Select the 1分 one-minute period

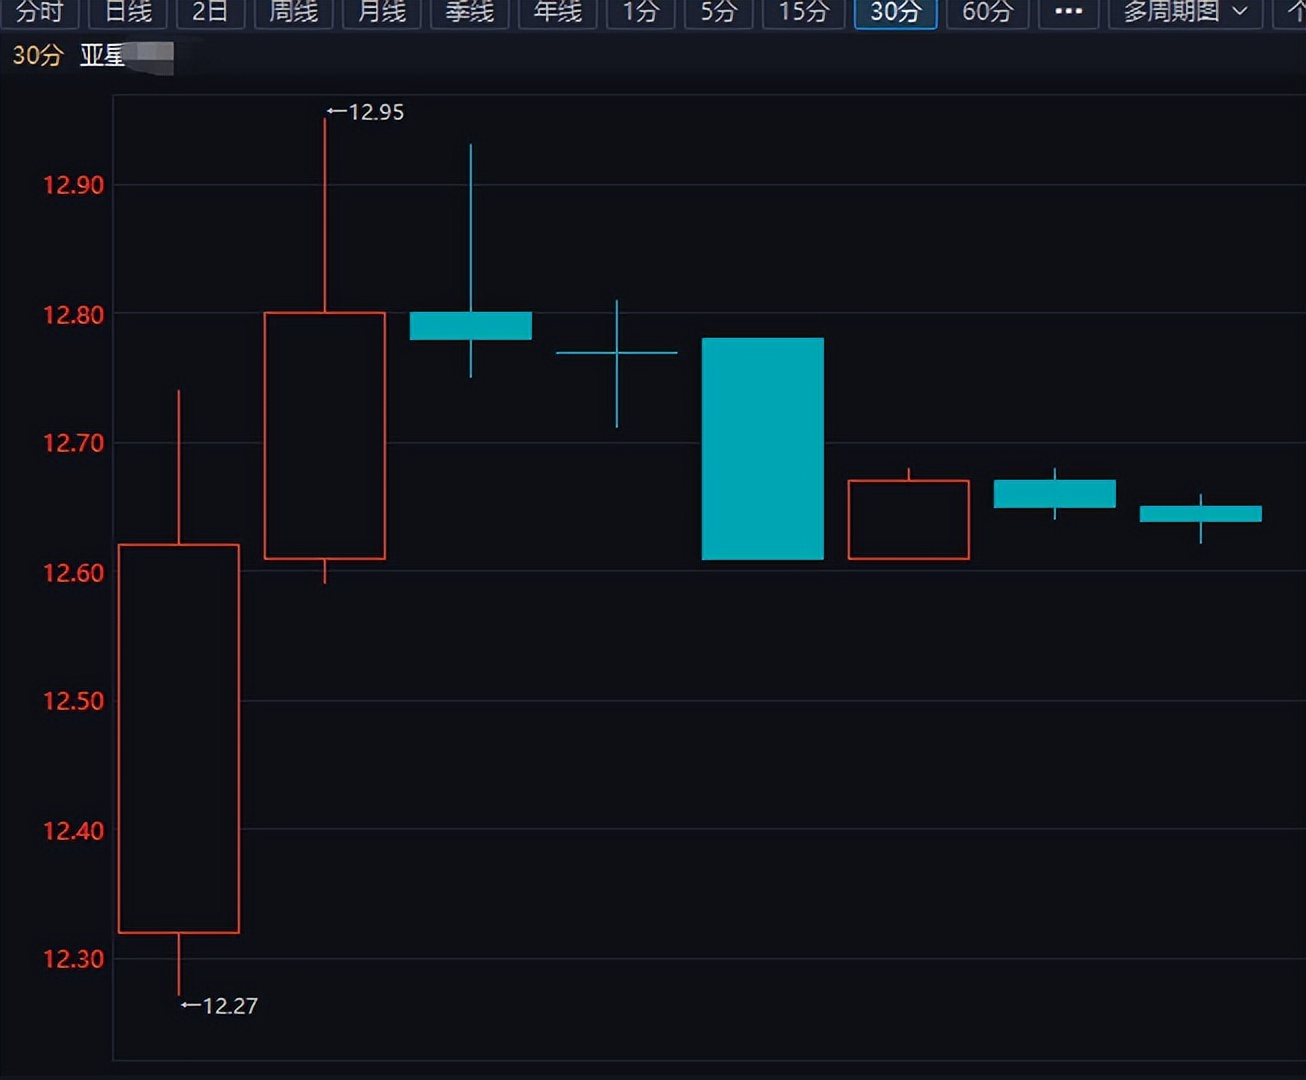(x=641, y=12)
